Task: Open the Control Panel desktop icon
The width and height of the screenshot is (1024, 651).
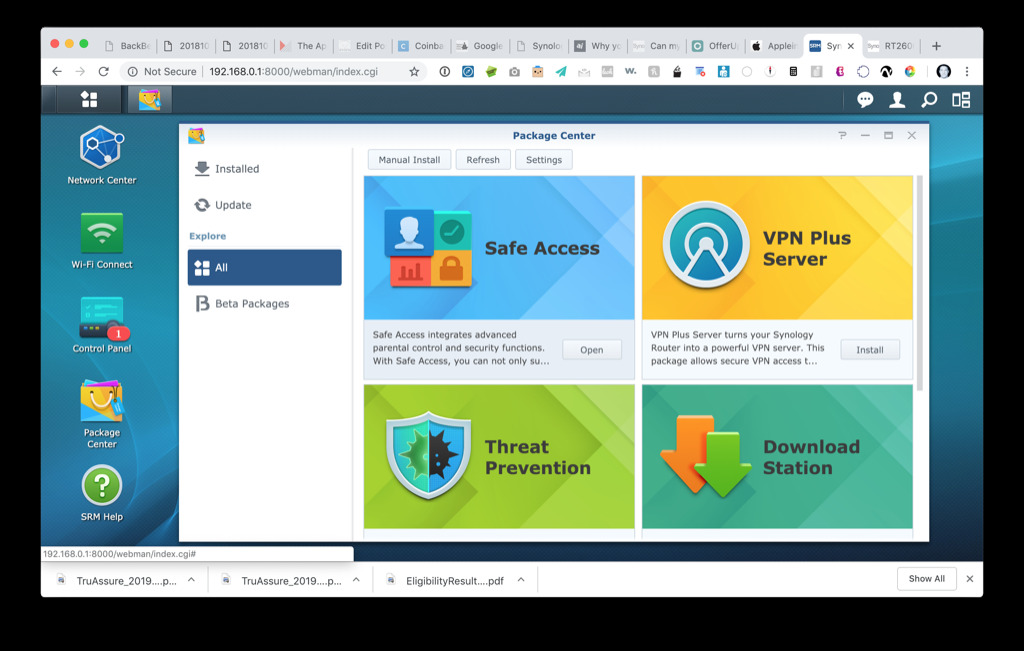Action: pyautogui.click(x=102, y=325)
